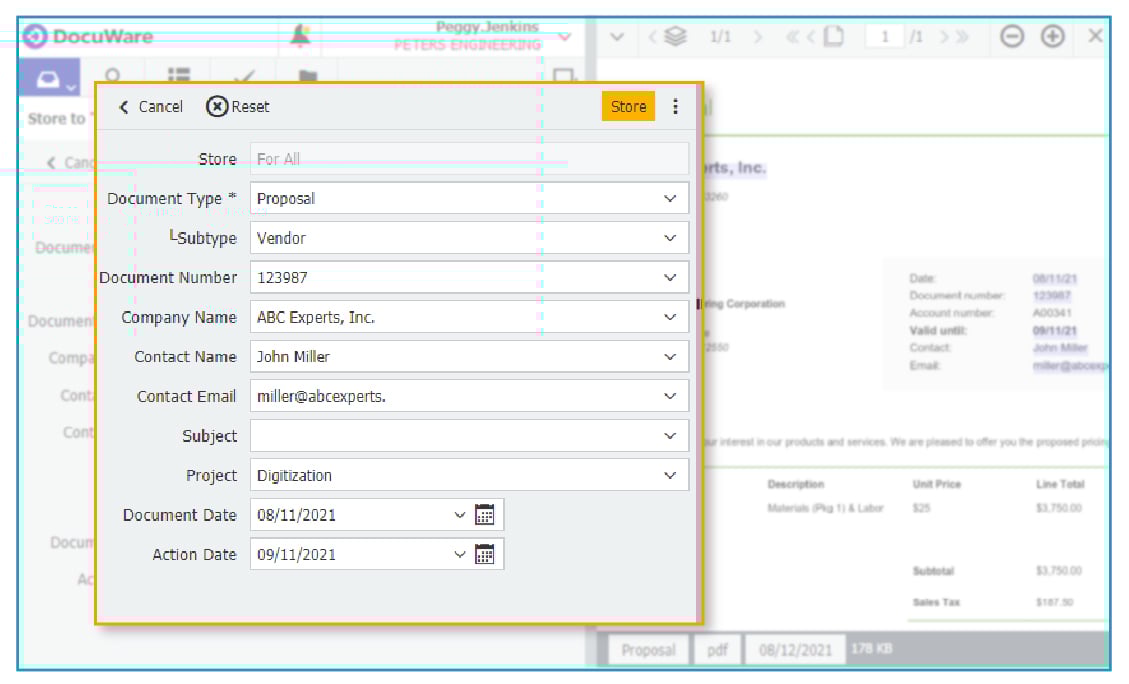Click into the empty Subject field
This screenshot has height=684, width=1129.
coord(455,436)
